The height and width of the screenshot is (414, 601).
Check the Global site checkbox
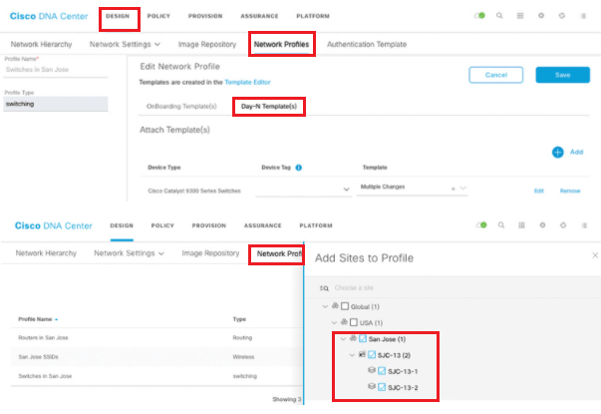345,306
